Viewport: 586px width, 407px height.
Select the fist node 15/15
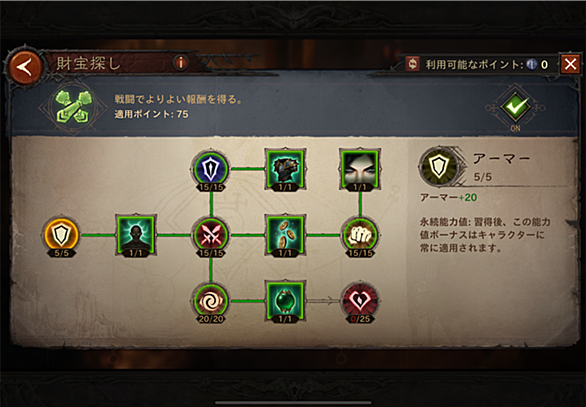point(360,235)
